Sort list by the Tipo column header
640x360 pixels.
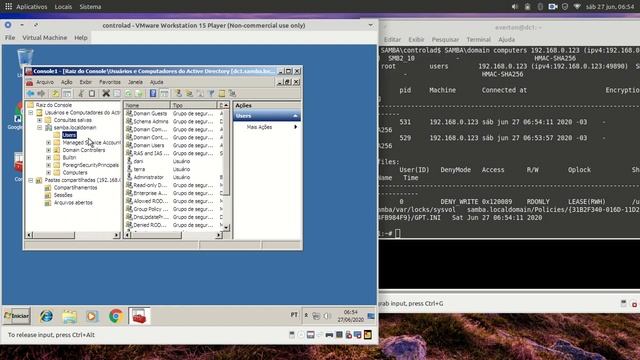pyautogui.click(x=194, y=105)
